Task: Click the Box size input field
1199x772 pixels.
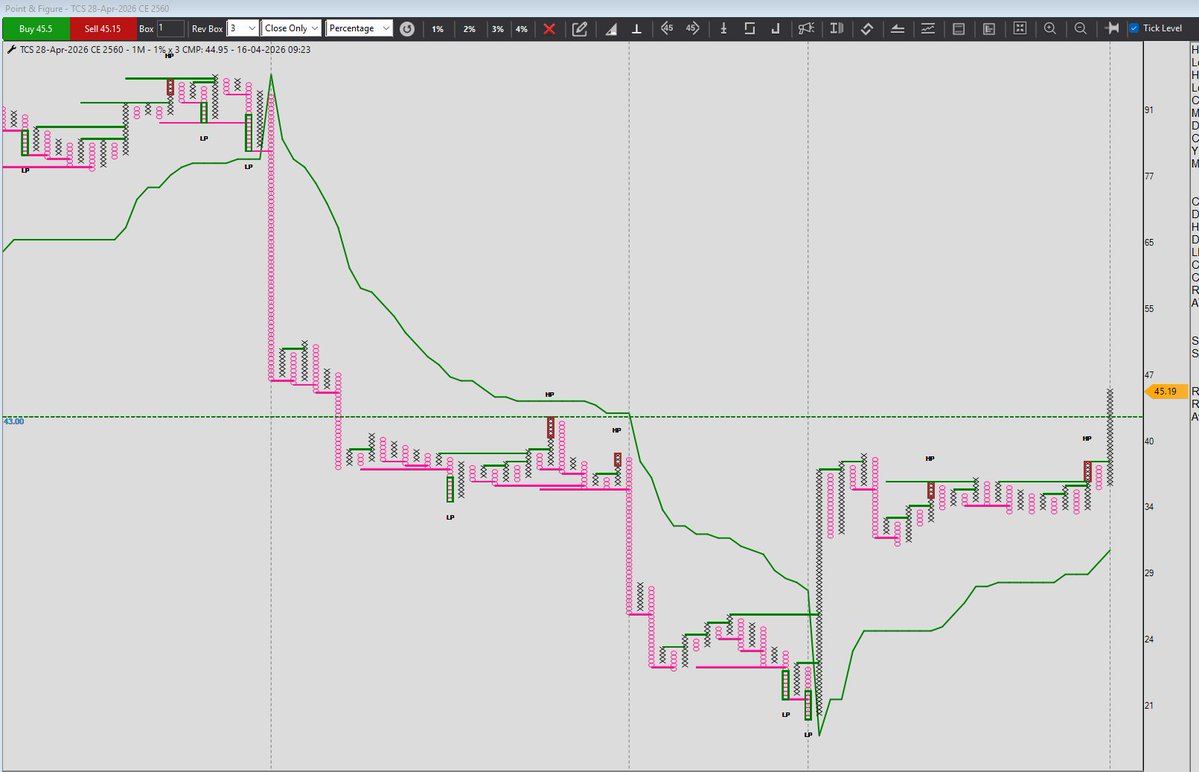Action: [171, 28]
